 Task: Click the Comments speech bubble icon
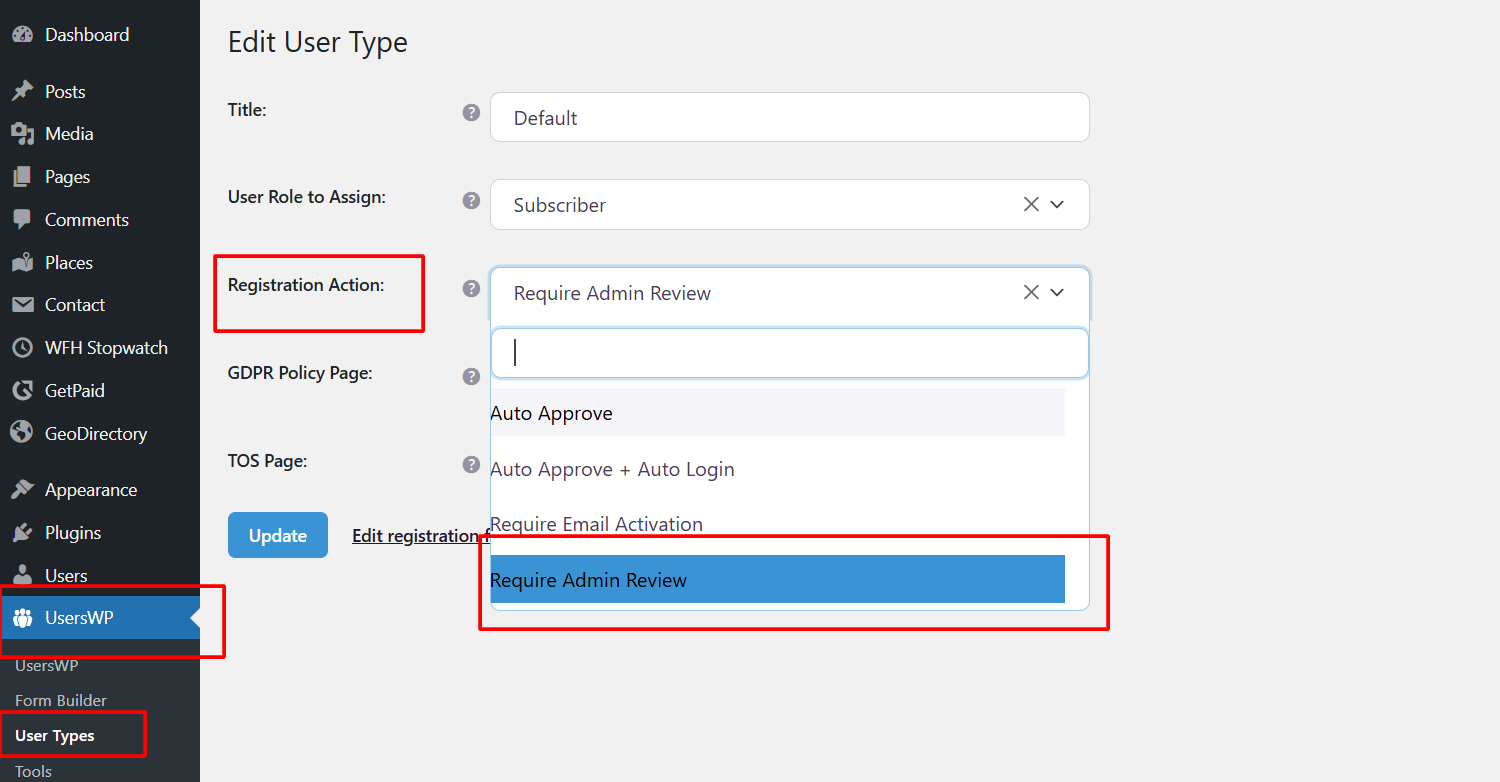click(x=22, y=220)
